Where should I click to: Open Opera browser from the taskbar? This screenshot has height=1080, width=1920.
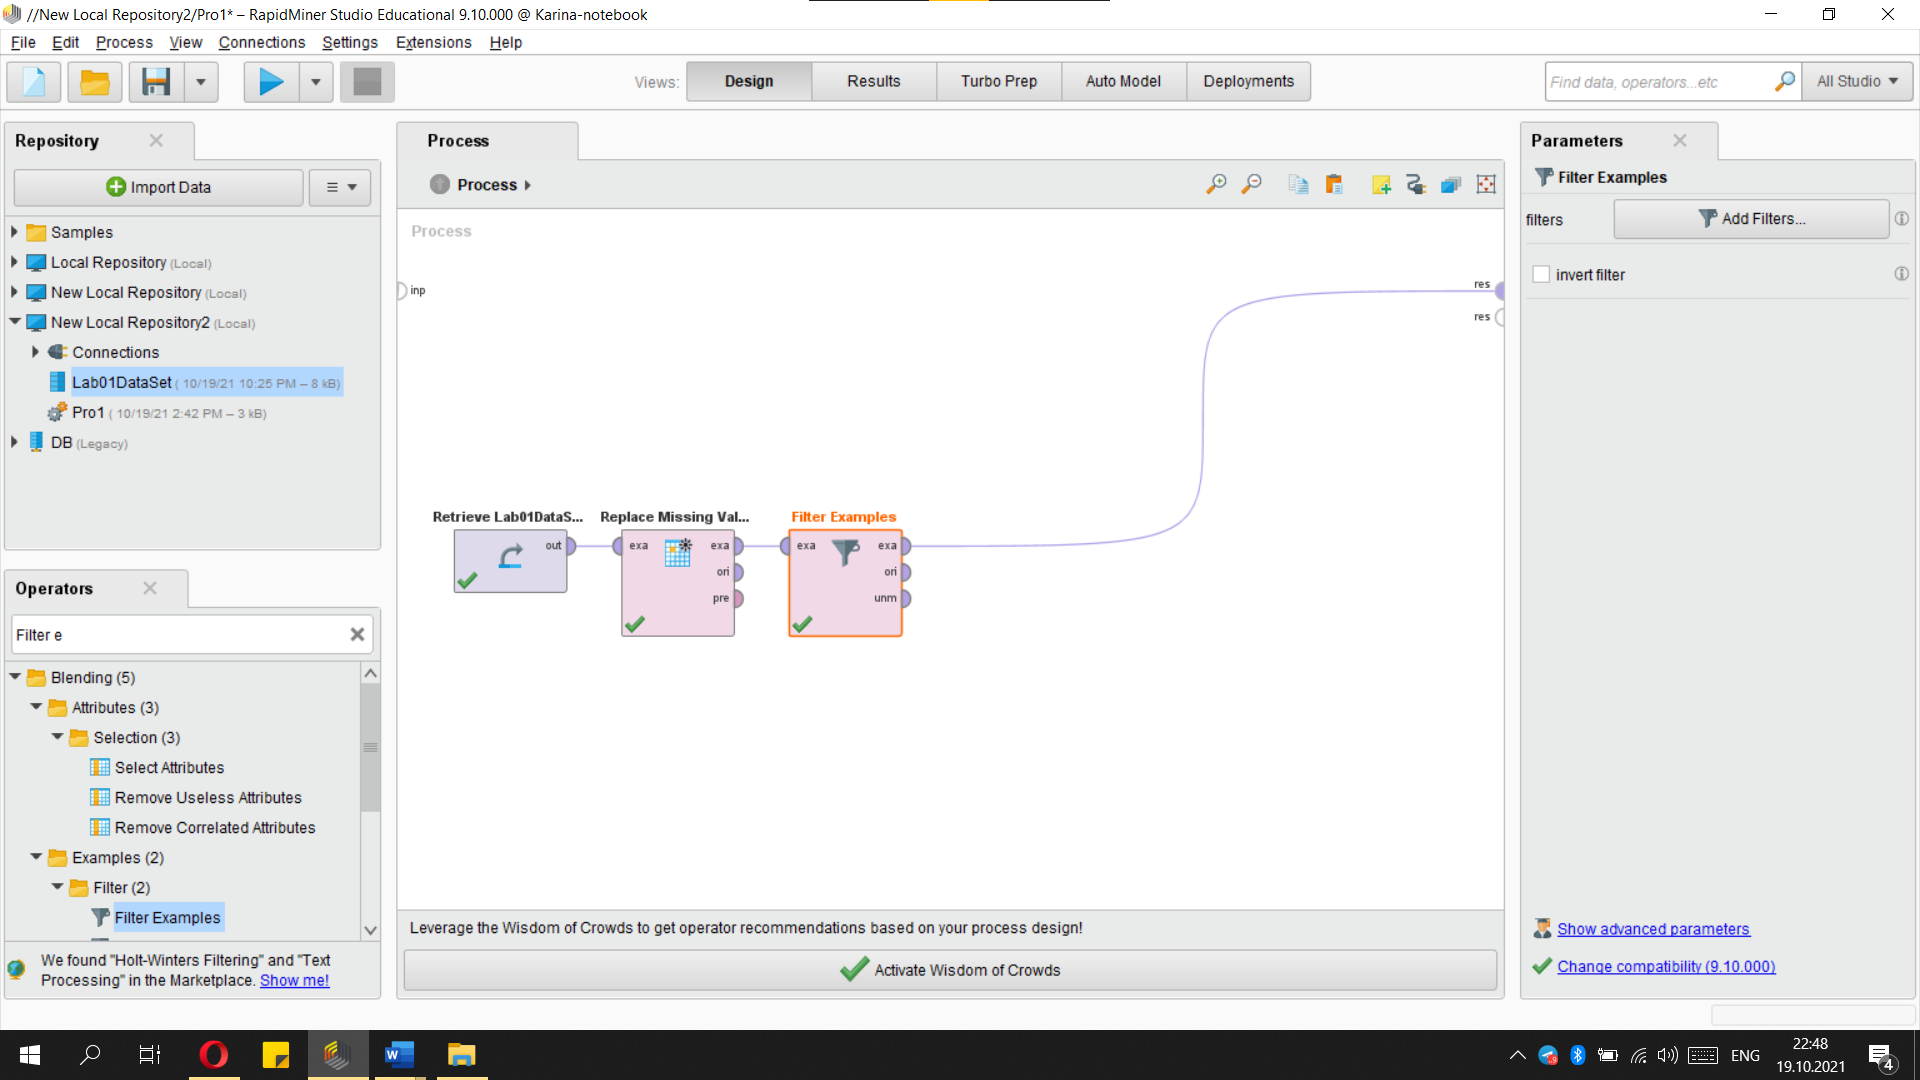(214, 1054)
